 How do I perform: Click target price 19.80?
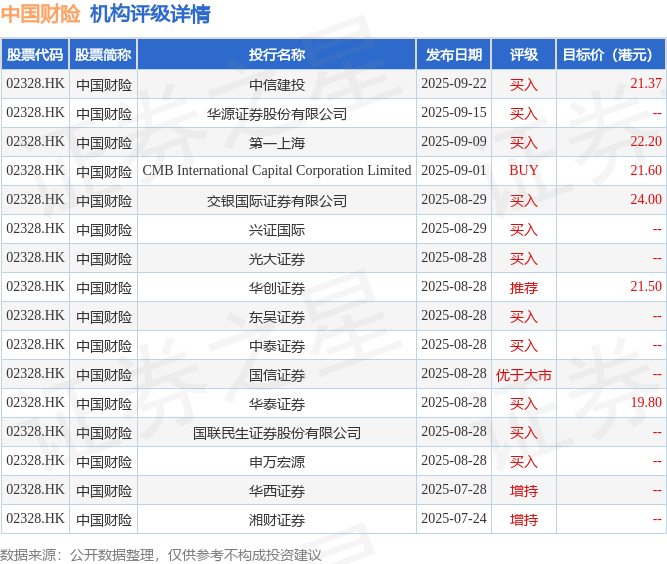646,402
